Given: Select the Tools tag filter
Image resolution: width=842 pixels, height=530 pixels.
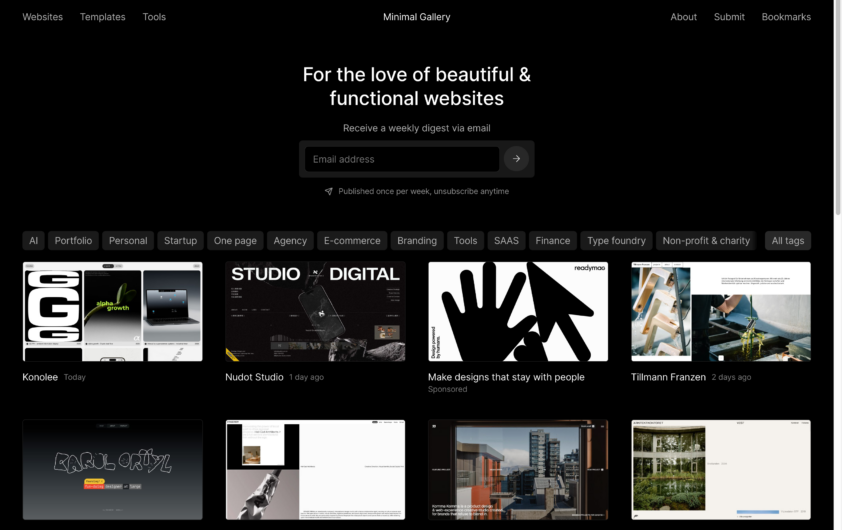Looking at the screenshot, I should tap(466, 241).
